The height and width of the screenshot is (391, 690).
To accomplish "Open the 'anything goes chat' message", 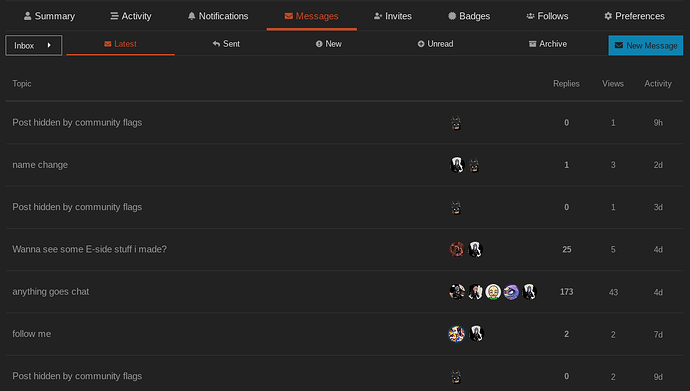I will pos(51,292).
